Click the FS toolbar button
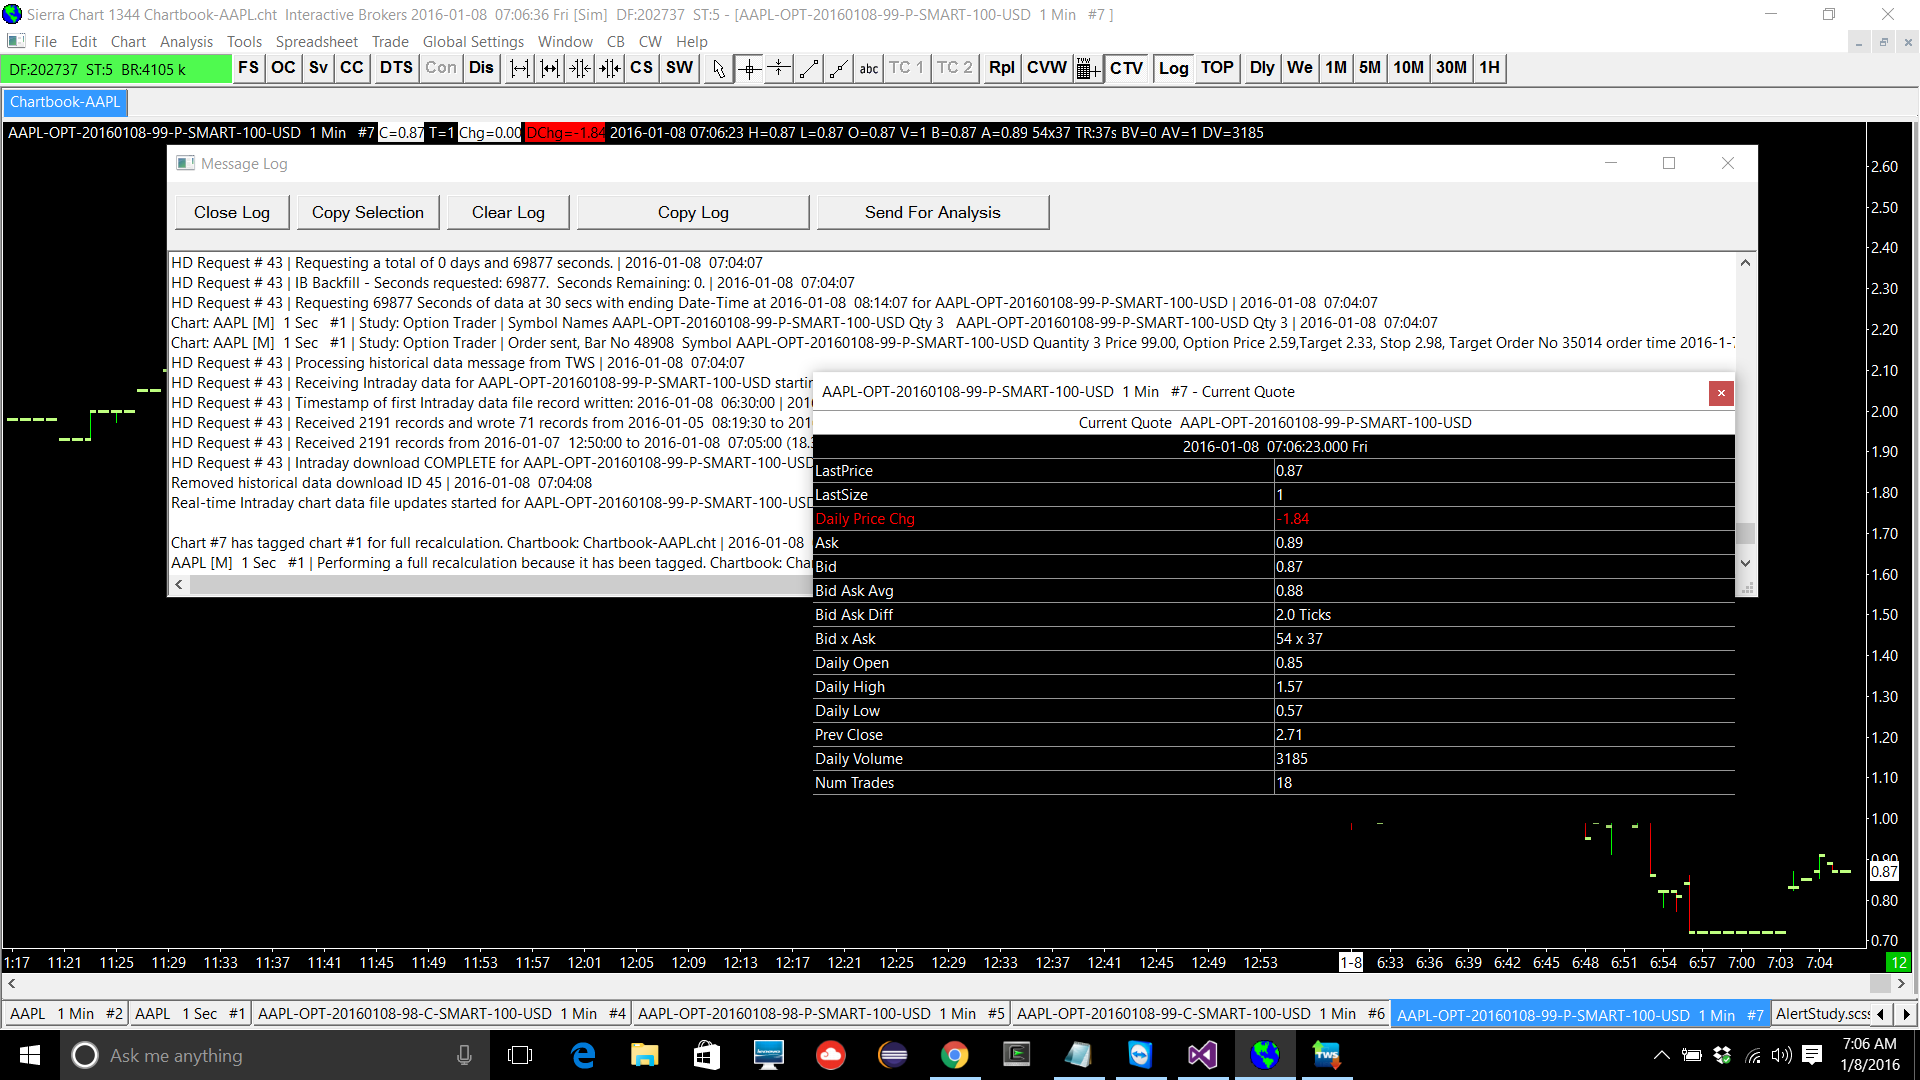Screen dimensions: 1920x1080 (x=248, y=68)
